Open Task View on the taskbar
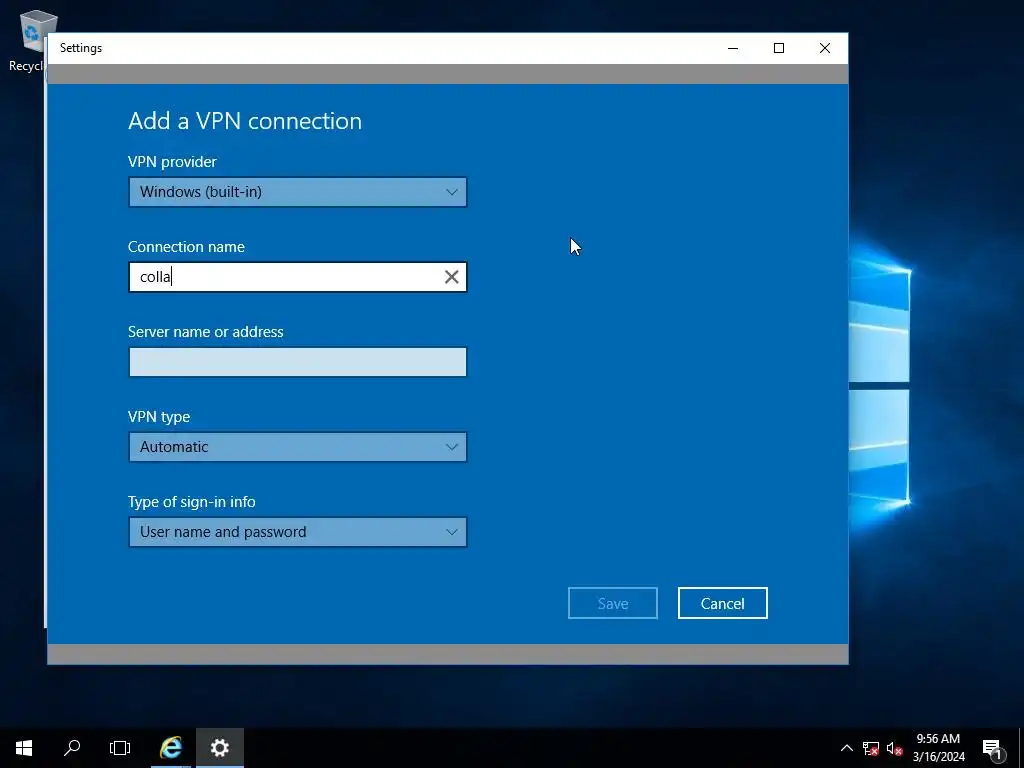 tap(120, 748)
